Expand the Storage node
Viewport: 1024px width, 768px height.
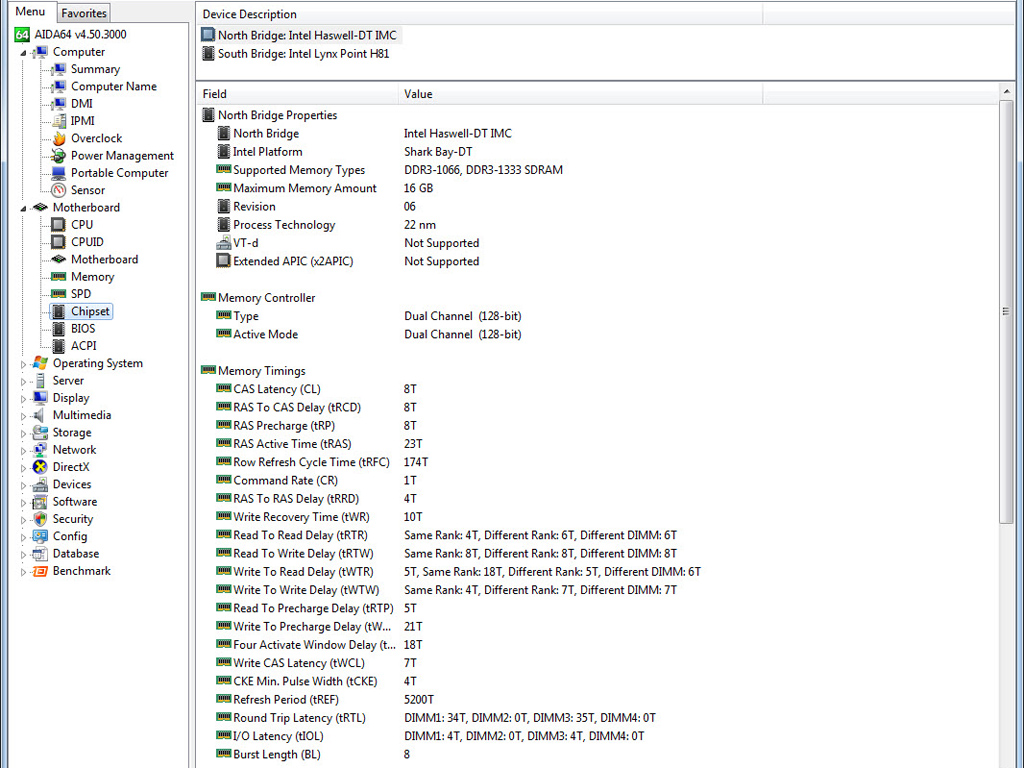coord(24,434)
